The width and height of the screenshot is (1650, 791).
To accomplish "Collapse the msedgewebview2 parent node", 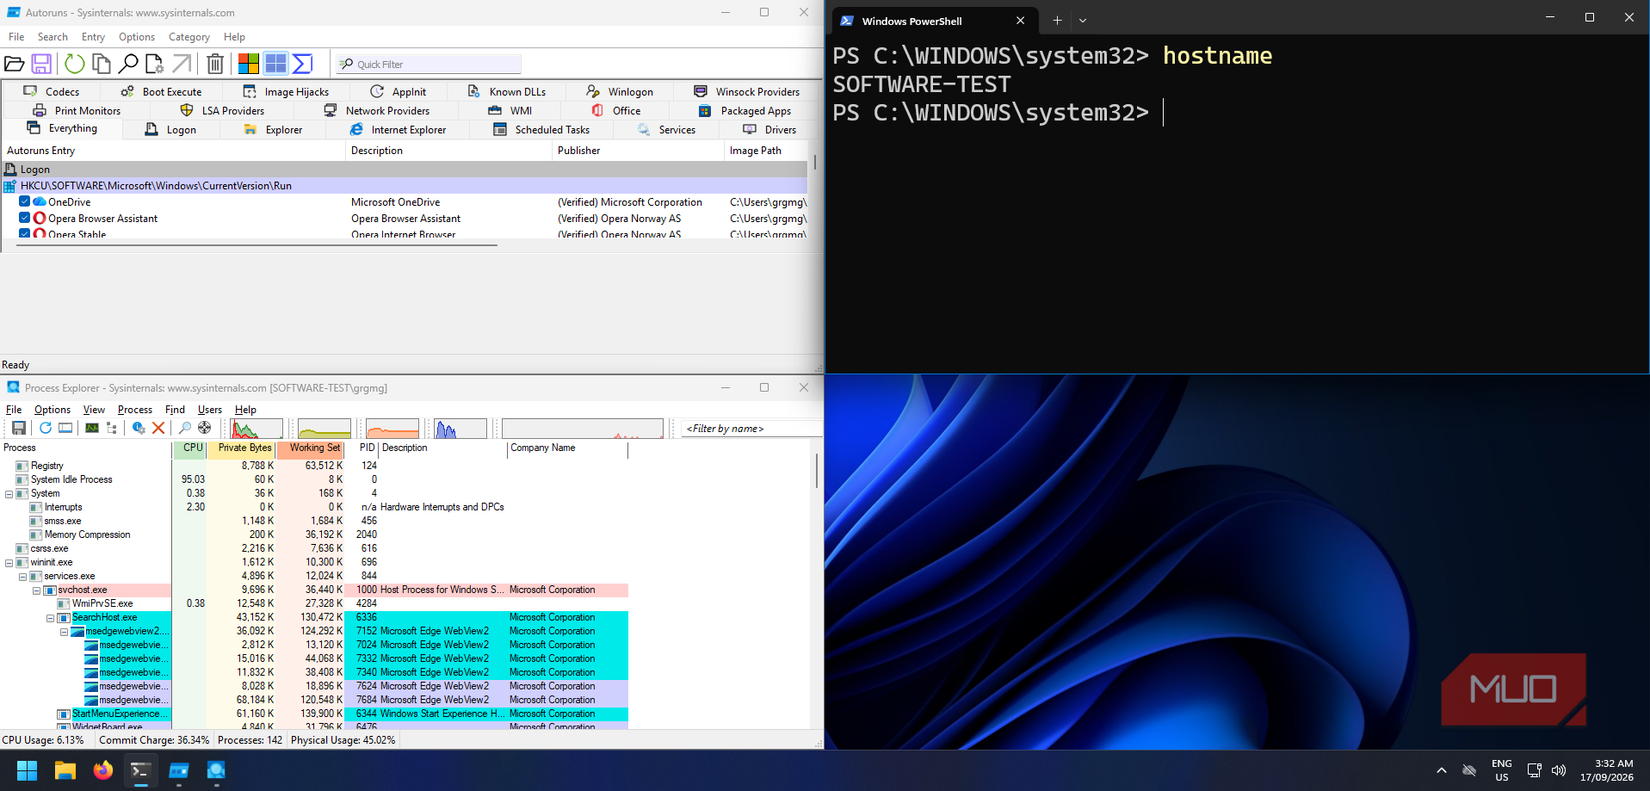I will (x=65, y=632).
